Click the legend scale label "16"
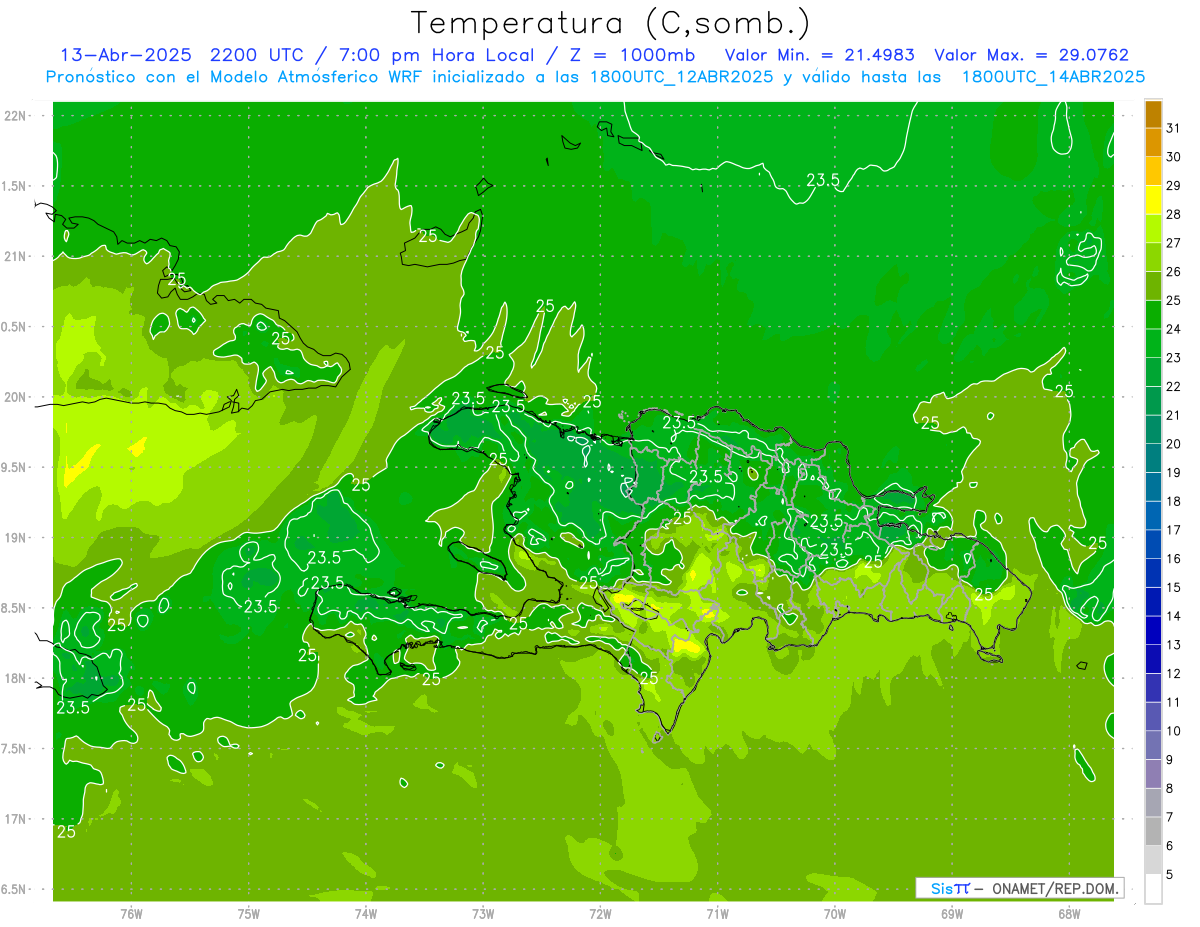Screen dimensions: 1200x927 (1173, 558)
